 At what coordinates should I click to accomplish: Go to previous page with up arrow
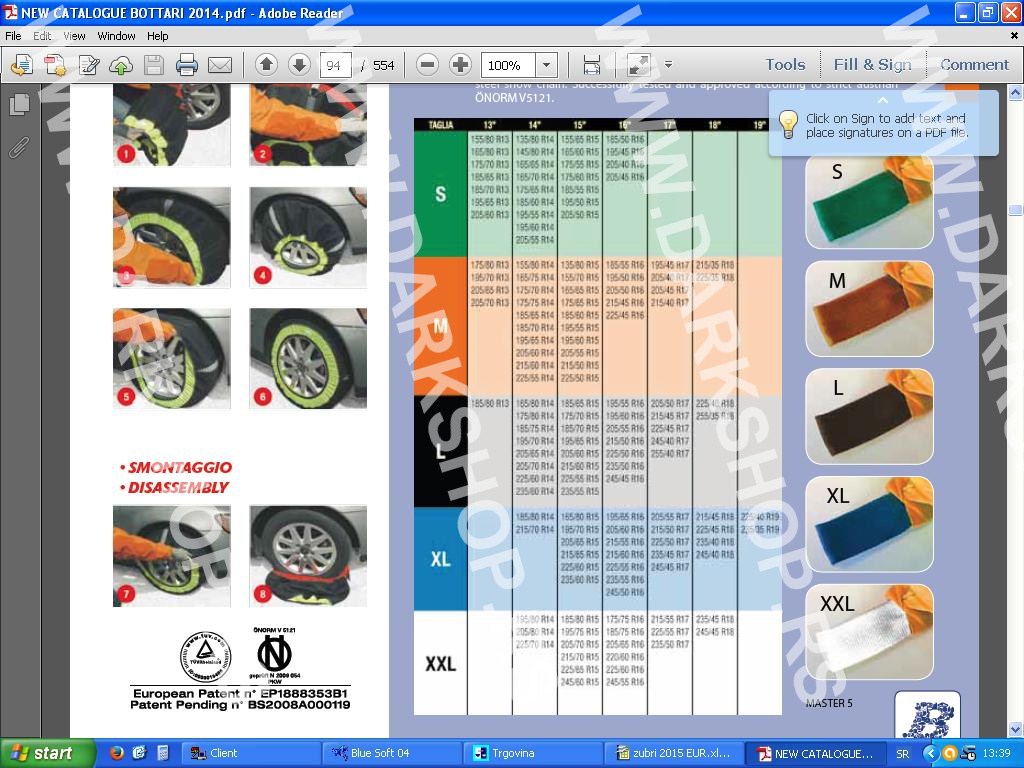266,65
